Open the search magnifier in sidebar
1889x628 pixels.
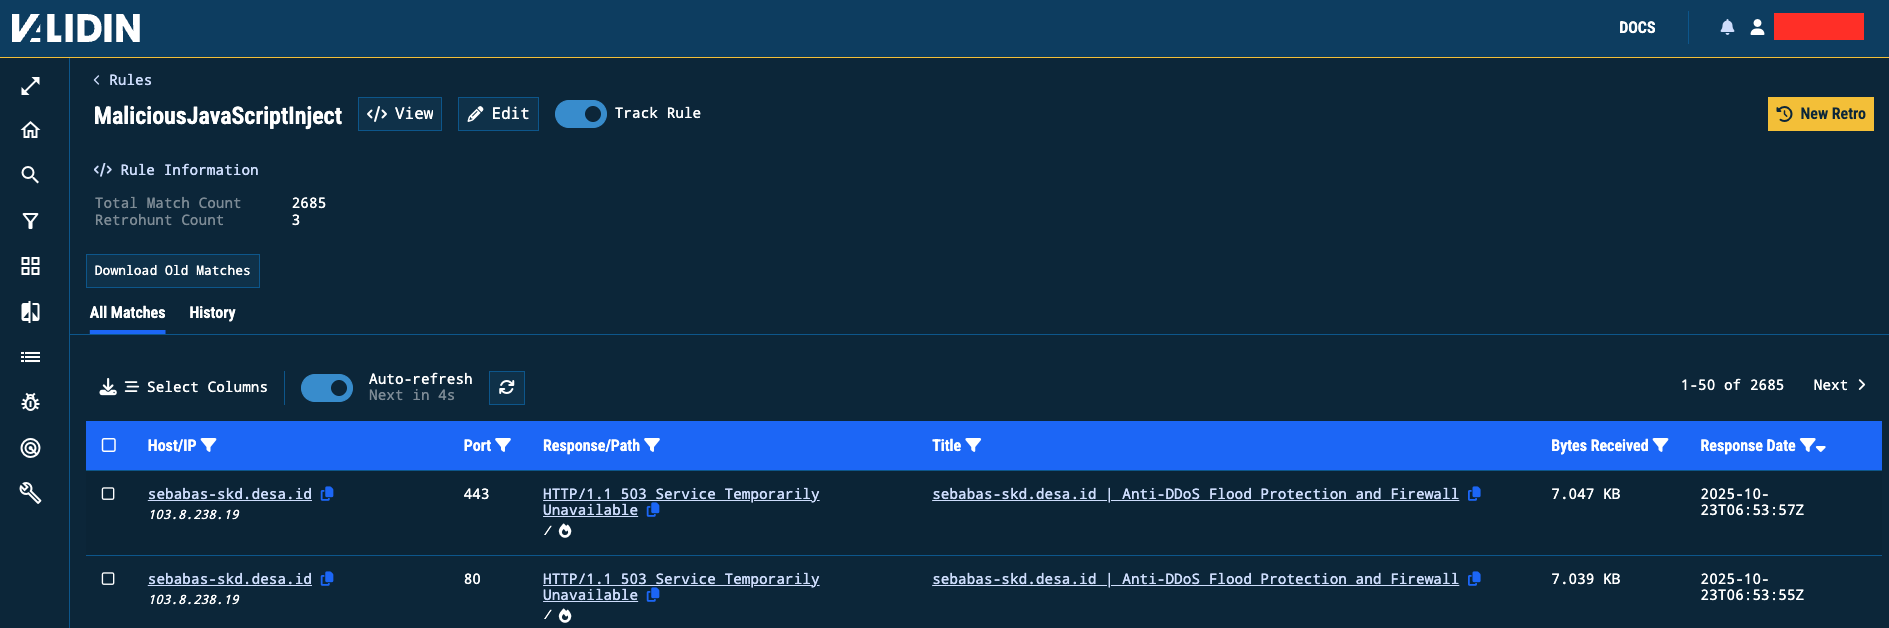tap(31, 175)
